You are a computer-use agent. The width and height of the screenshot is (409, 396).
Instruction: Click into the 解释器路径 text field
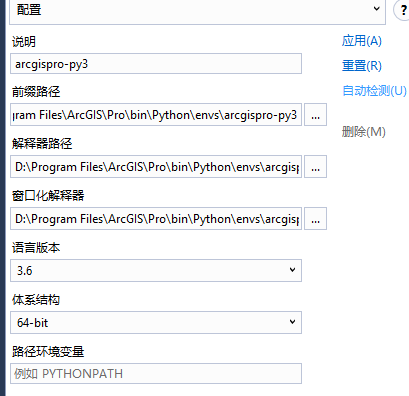[156, 166]
